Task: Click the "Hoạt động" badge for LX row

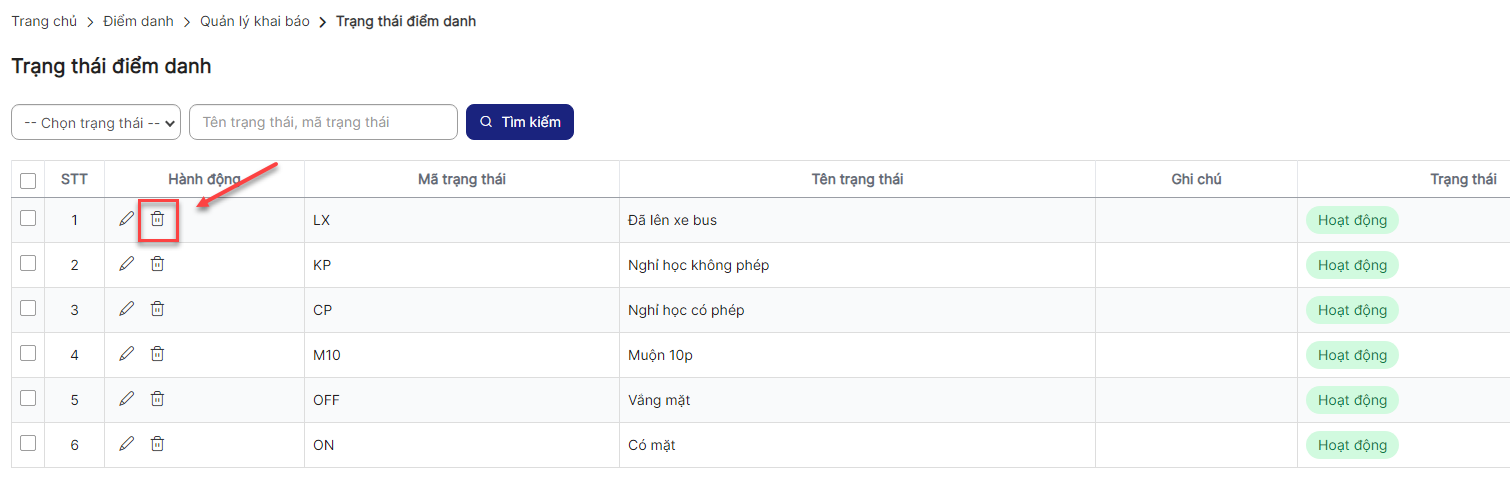Action: (x=1352, y=220)
